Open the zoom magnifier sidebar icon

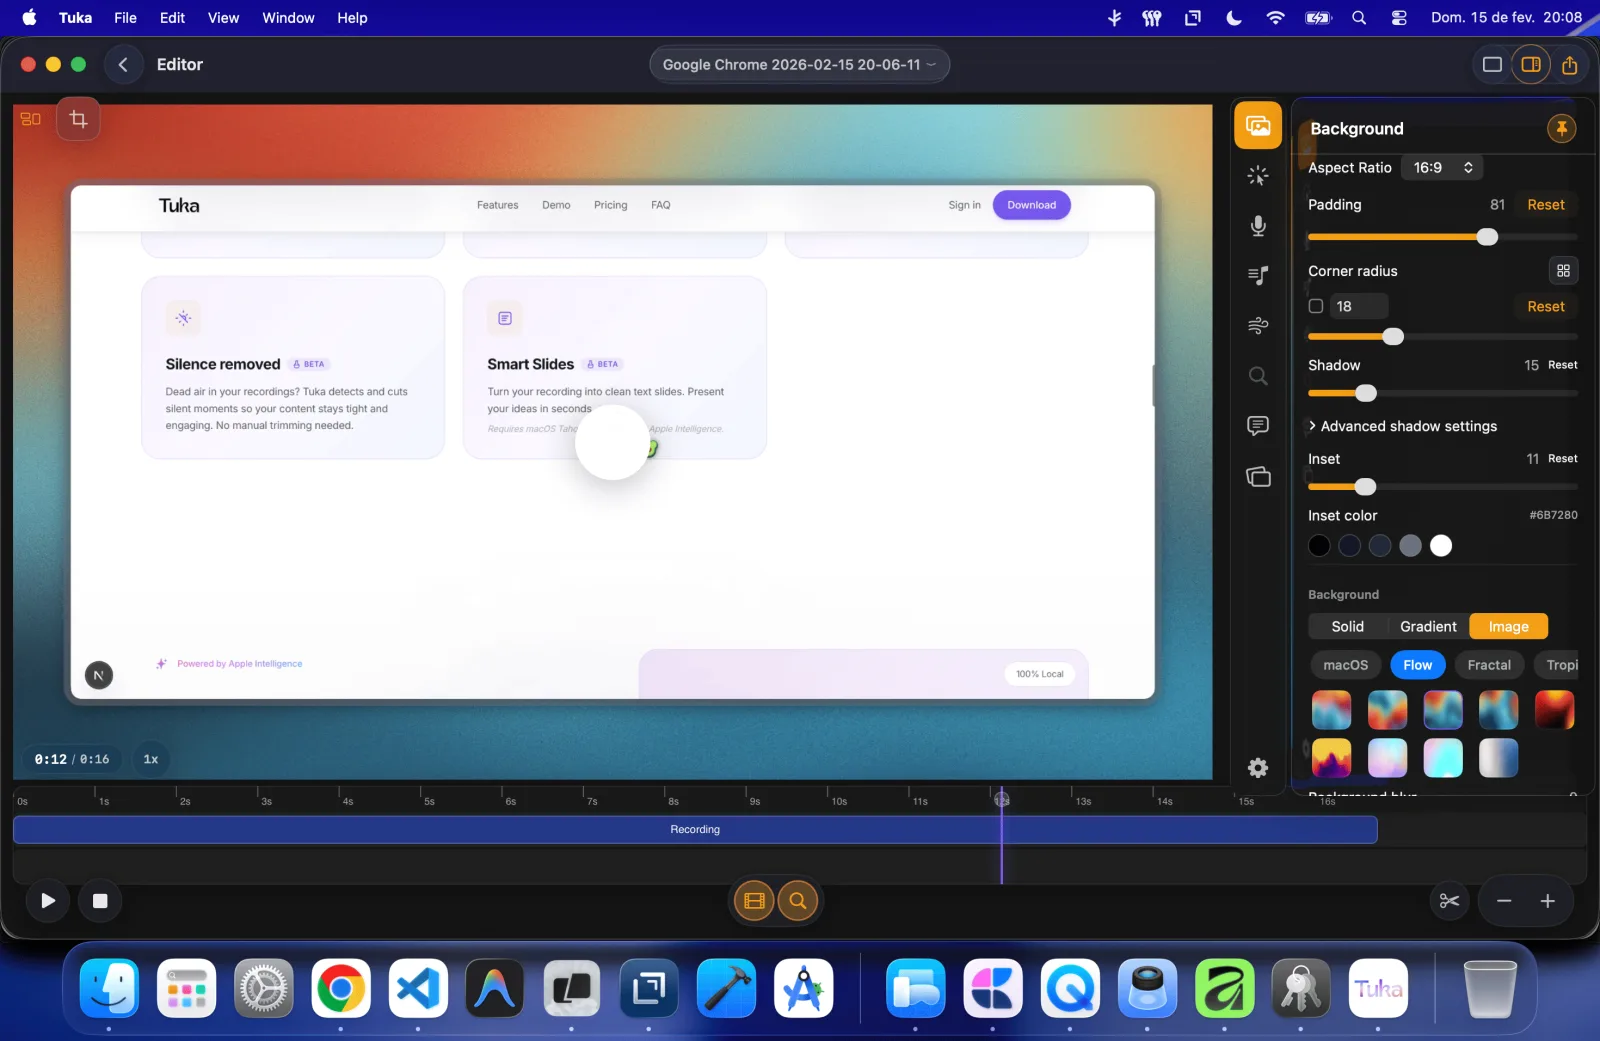point(1258,376)
